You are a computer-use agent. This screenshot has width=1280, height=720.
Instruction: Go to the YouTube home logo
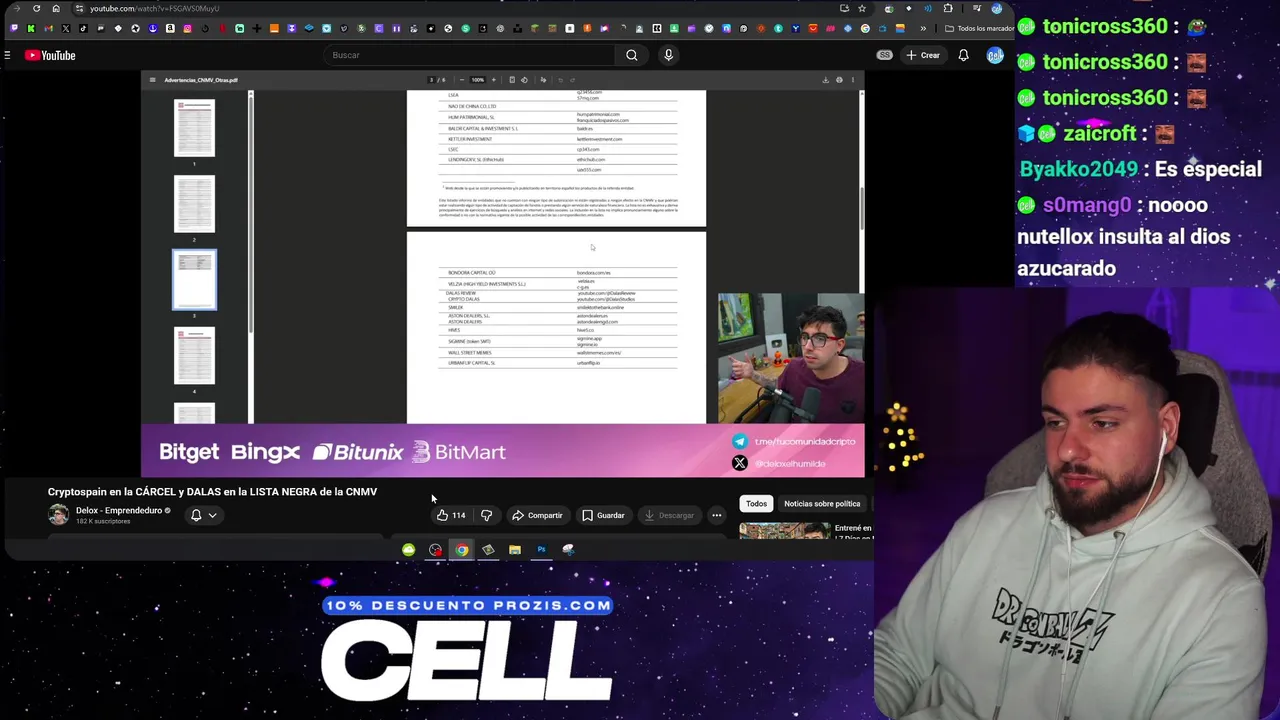(50, 55)
